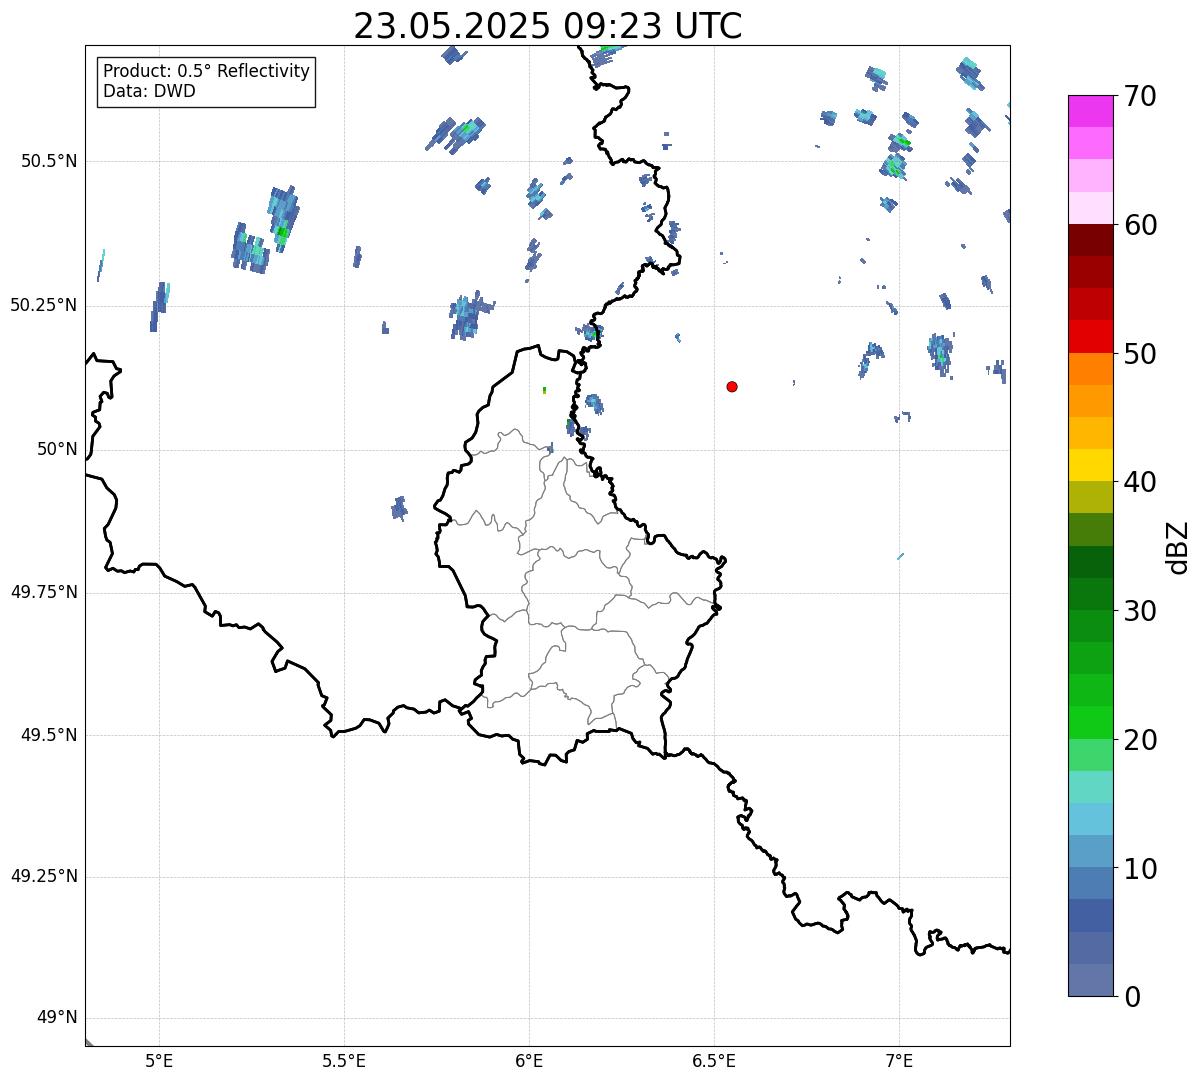1202x1081 pixels.
Task: Click the 49.75°N latitude label
Action: (44, 592)
